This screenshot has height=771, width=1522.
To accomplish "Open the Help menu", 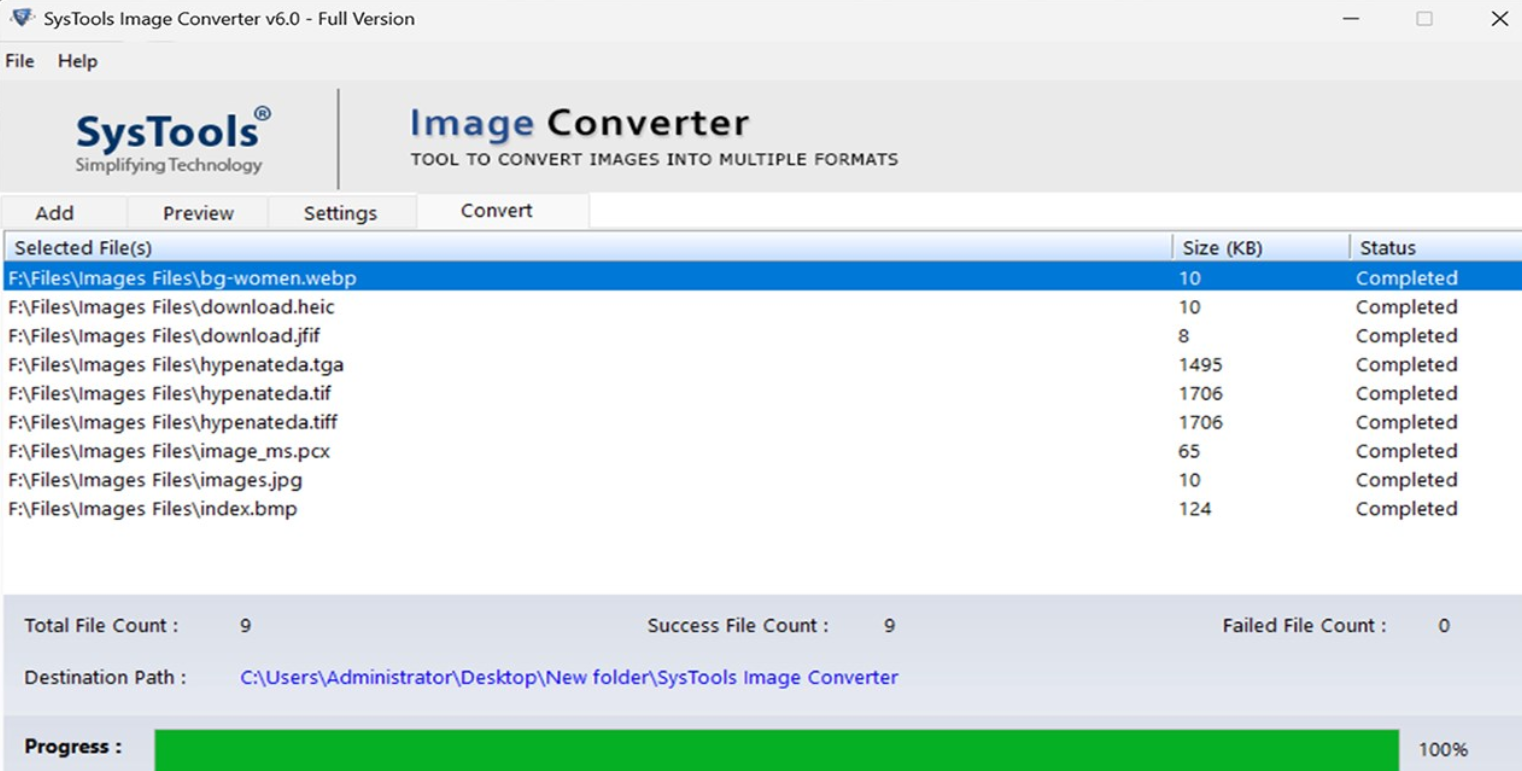I will pyautogui.click(x=77, y=61).
